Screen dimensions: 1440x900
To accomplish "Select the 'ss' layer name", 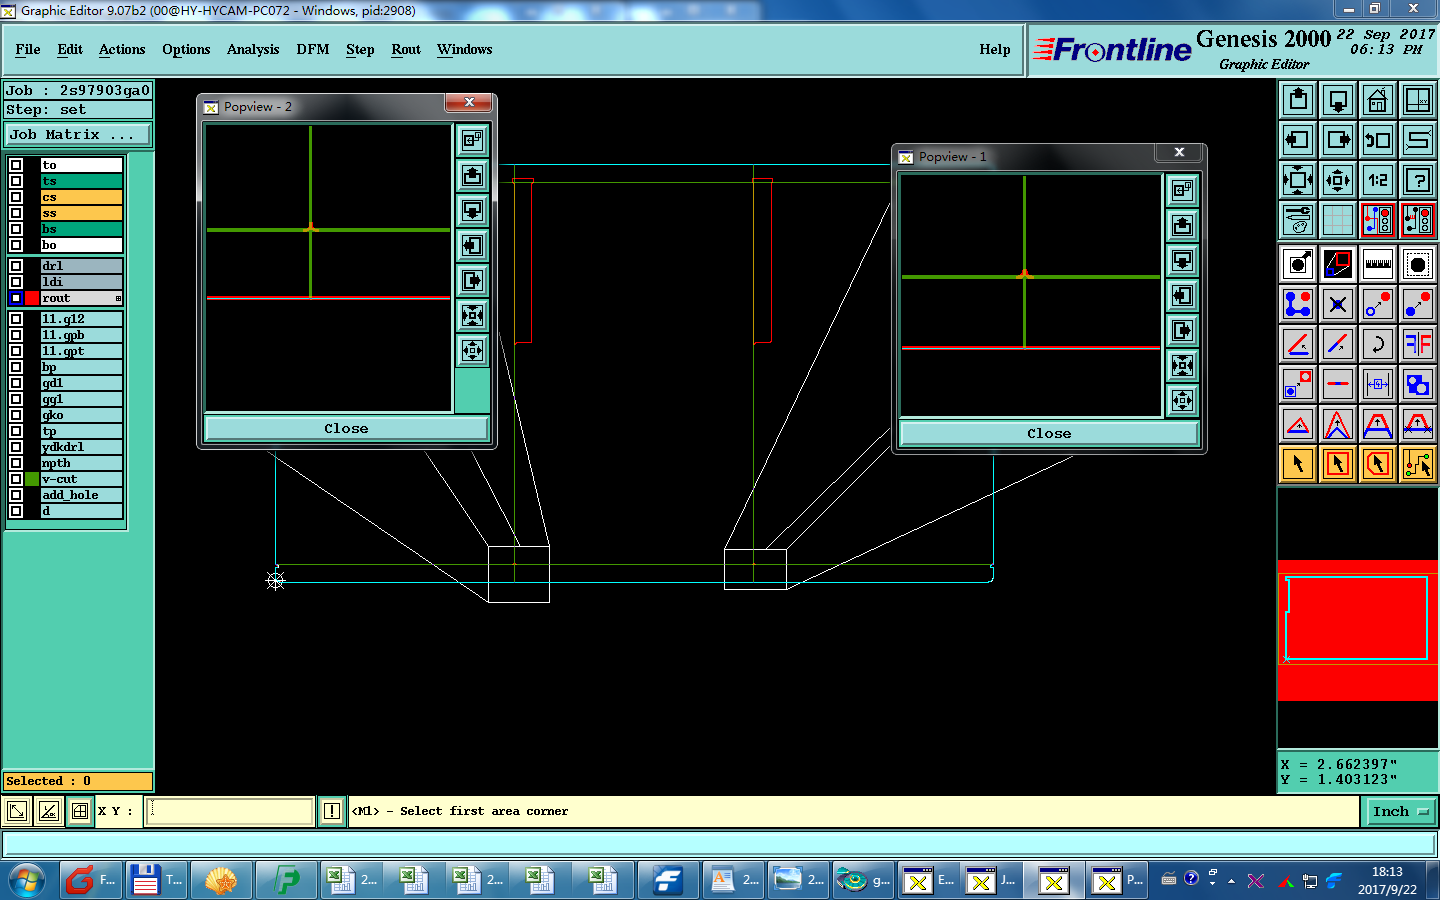I will [x=81, y=213].
